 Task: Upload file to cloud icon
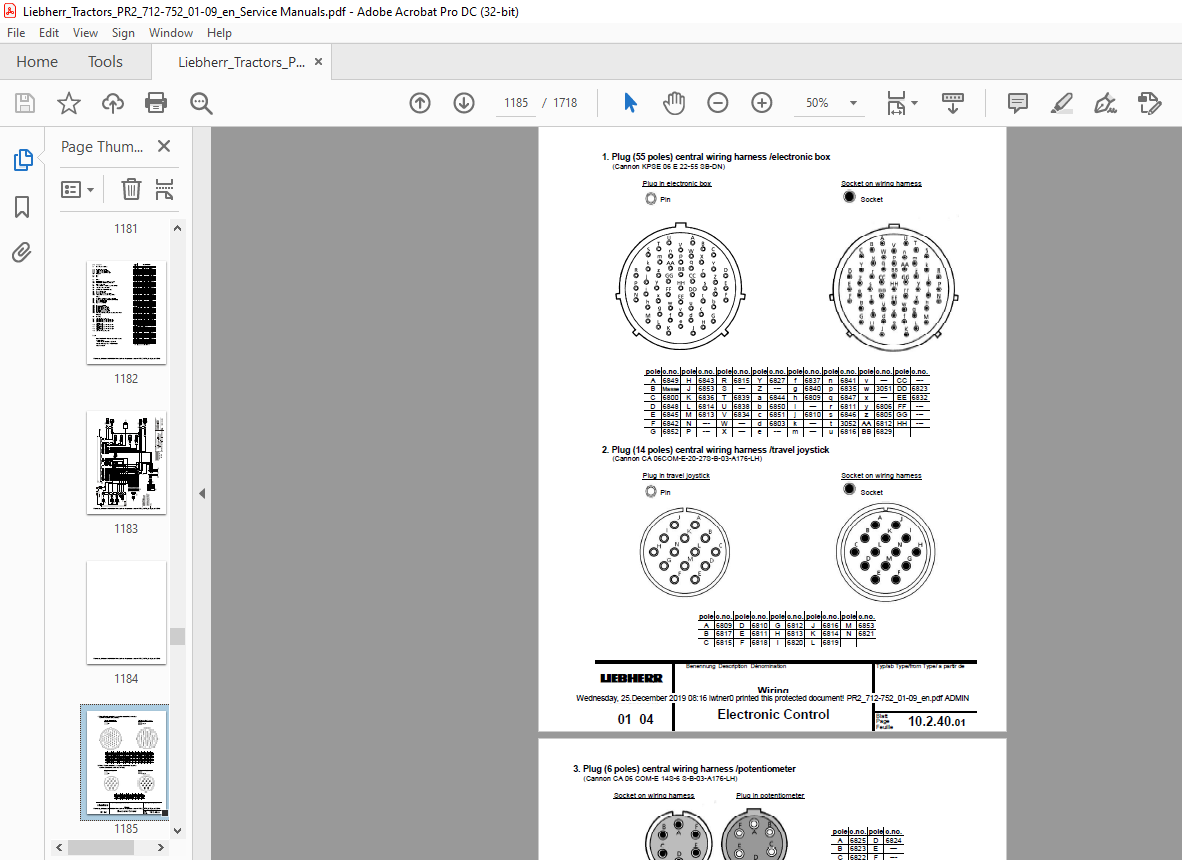point(113,103)
